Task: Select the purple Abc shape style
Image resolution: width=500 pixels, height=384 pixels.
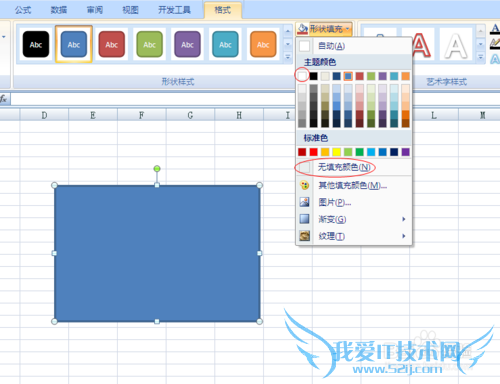Action: (x=187, y=44)
